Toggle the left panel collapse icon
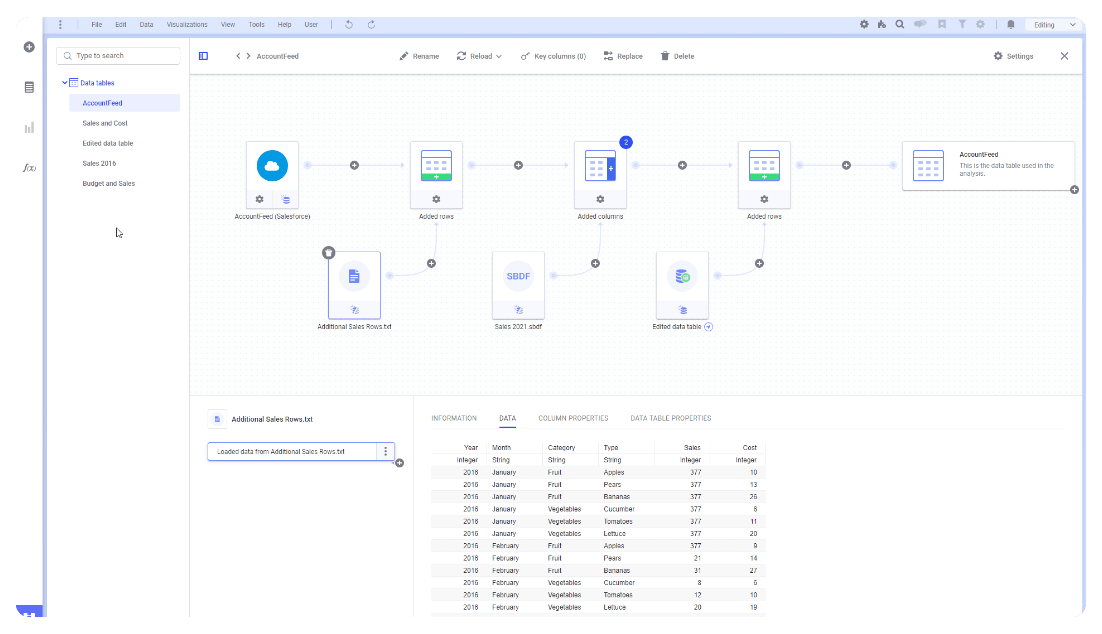The height and width of the screenshot is (634, 1102). point(204,56)
